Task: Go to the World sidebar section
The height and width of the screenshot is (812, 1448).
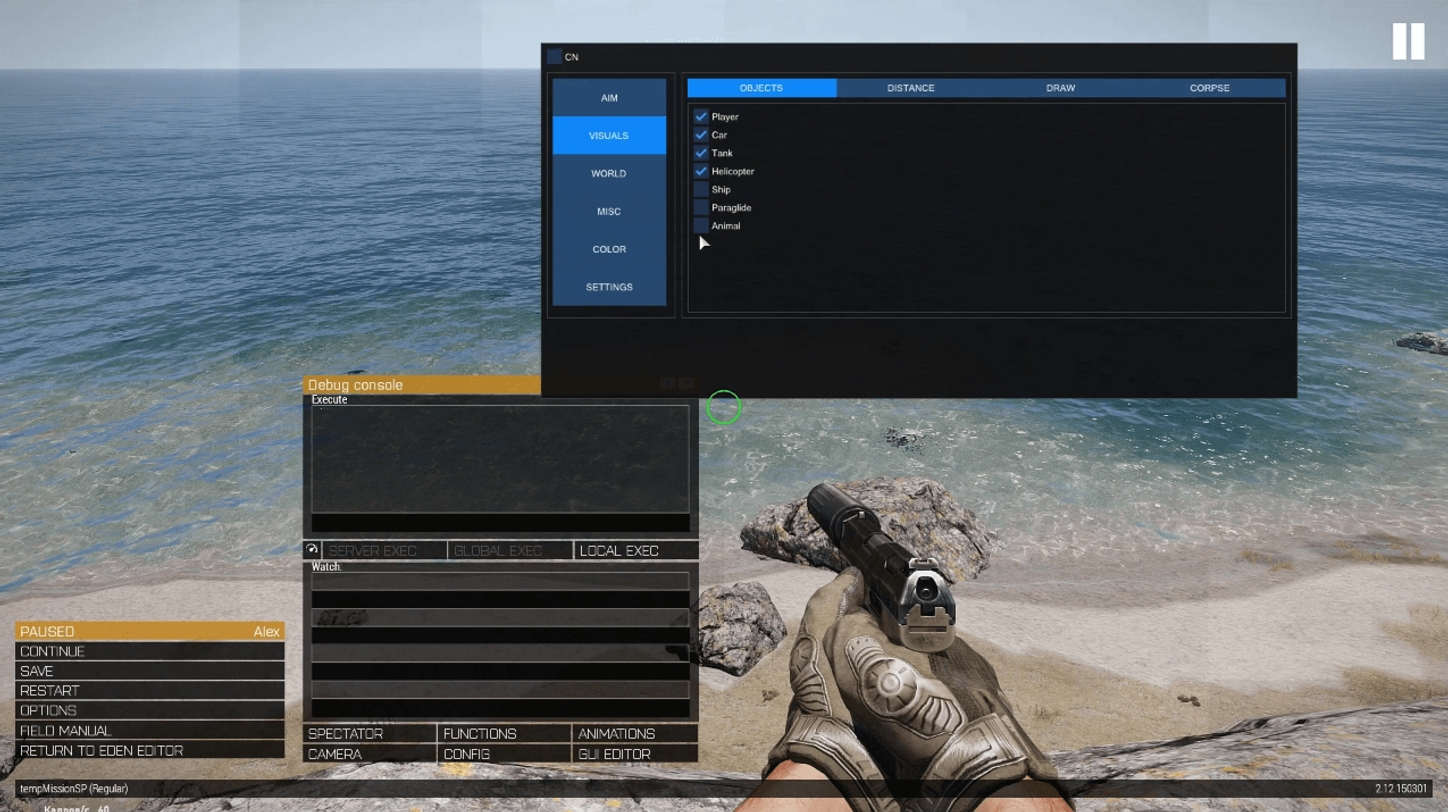Action: point(609,174)
